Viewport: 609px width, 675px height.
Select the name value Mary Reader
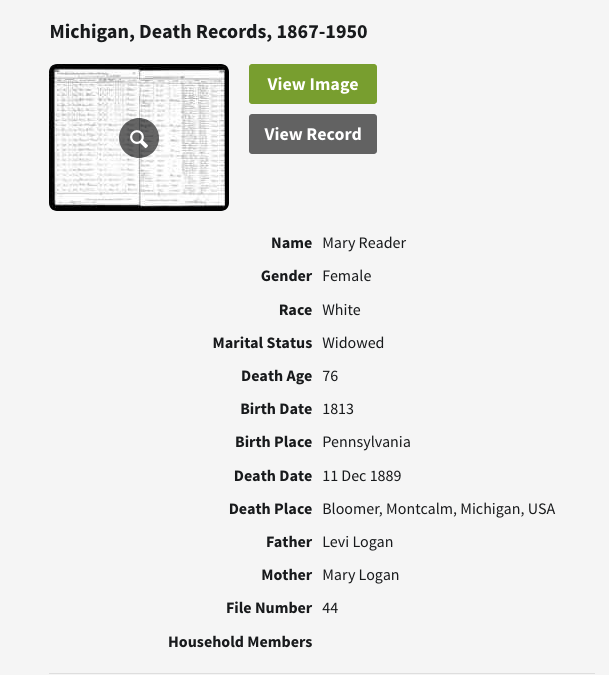(364, 243)
